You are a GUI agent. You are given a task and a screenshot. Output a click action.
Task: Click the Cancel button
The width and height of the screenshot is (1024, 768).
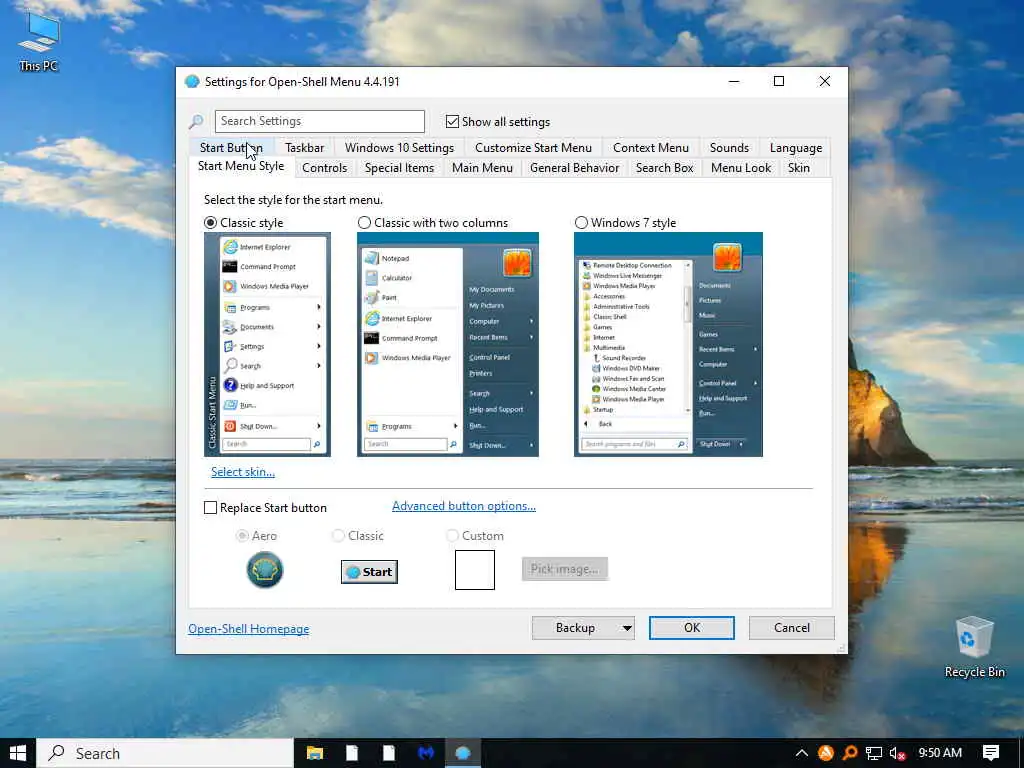click(x=792, y=628)
